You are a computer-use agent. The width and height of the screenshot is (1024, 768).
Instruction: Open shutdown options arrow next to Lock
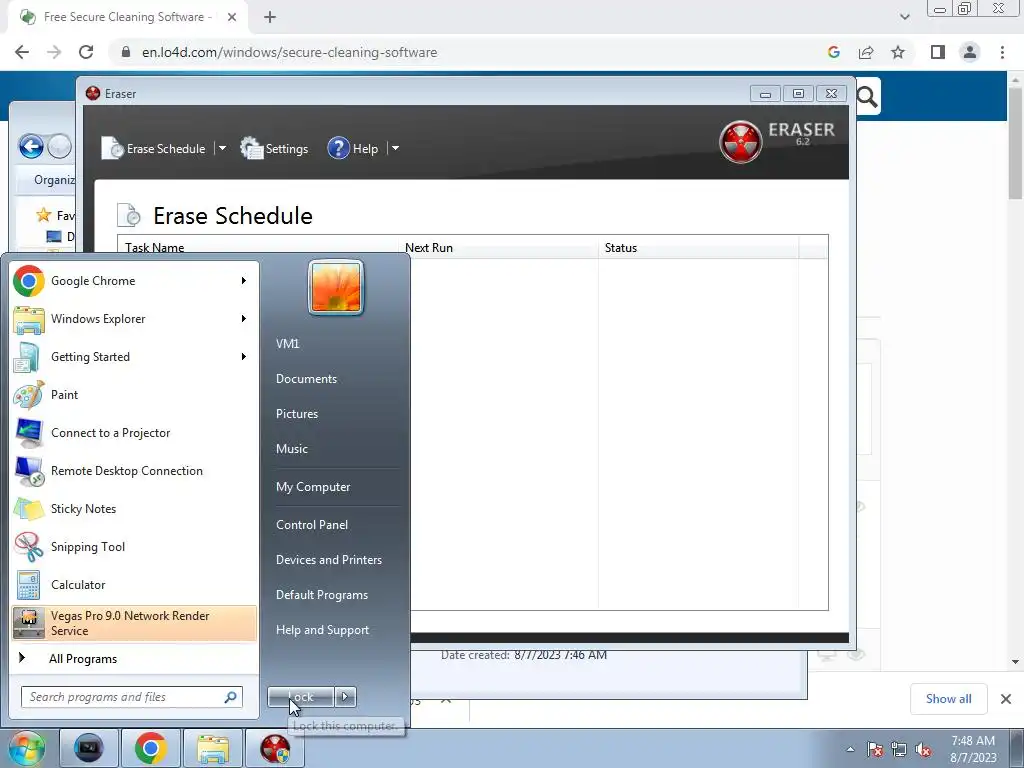[x=345, y=697]
